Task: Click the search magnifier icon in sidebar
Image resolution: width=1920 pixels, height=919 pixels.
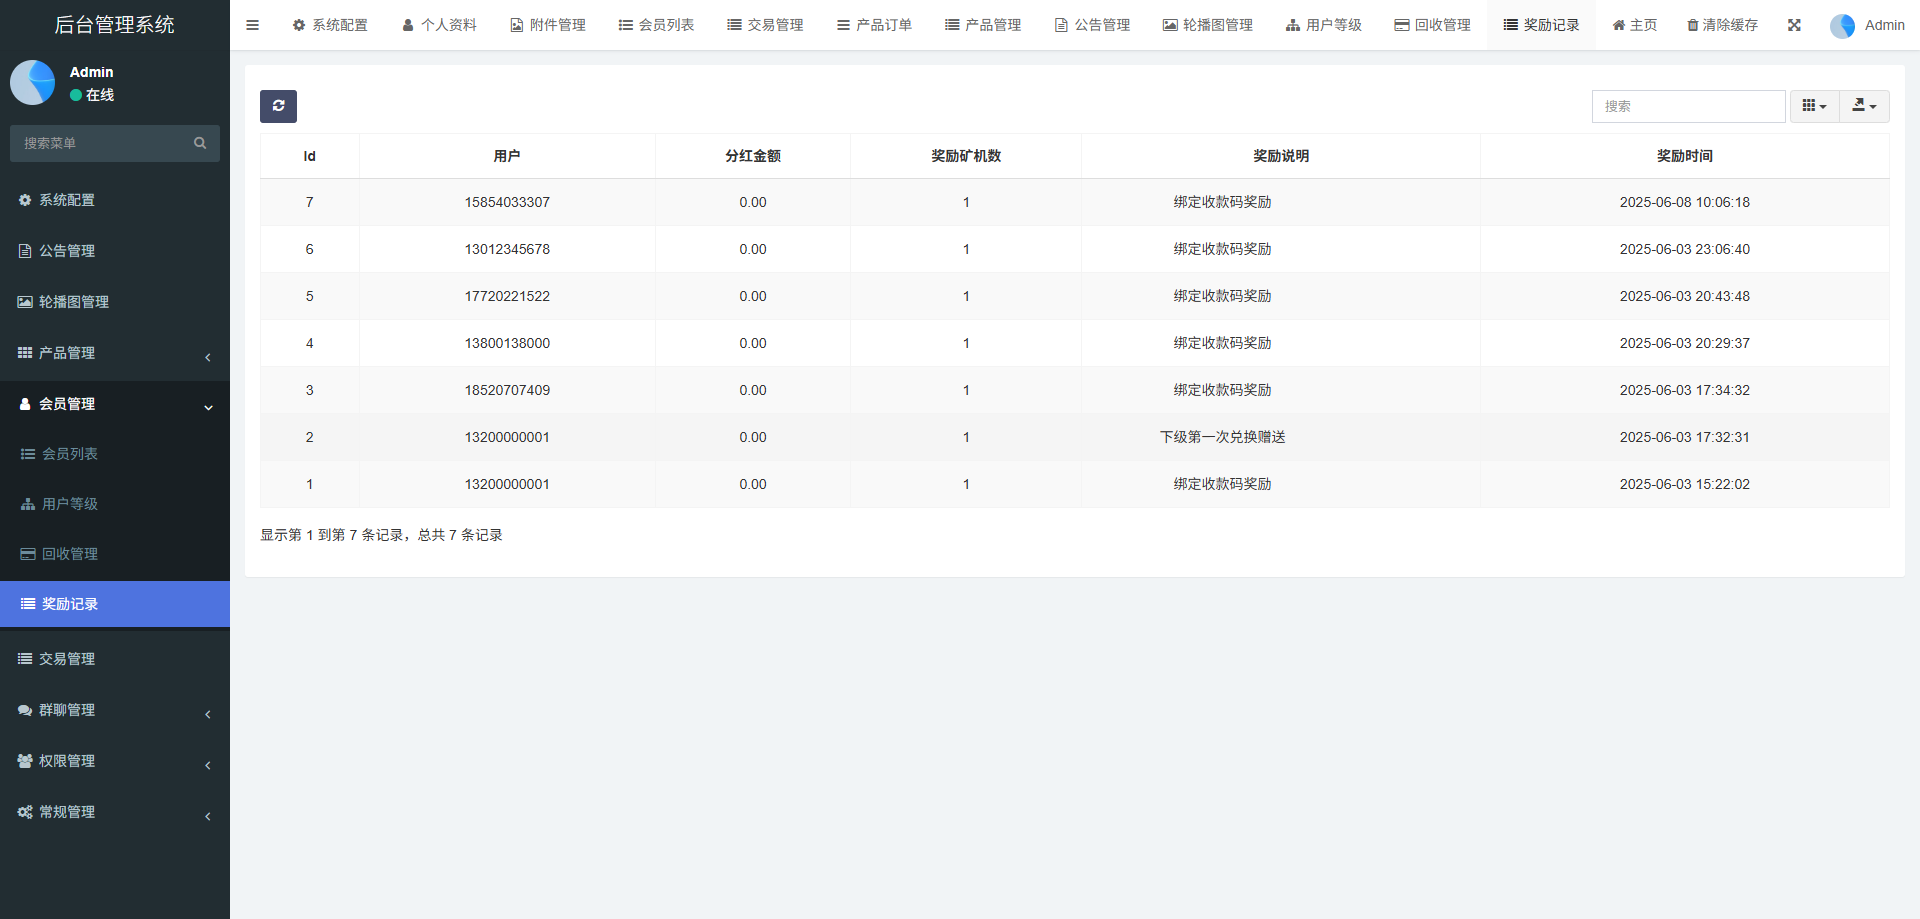Action: pyautogui.click(x=200, y=143)
